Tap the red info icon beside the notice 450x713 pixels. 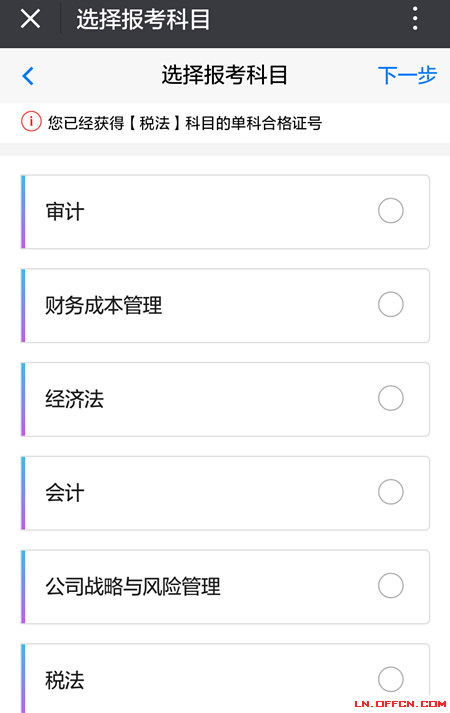(x=31, y=122)
